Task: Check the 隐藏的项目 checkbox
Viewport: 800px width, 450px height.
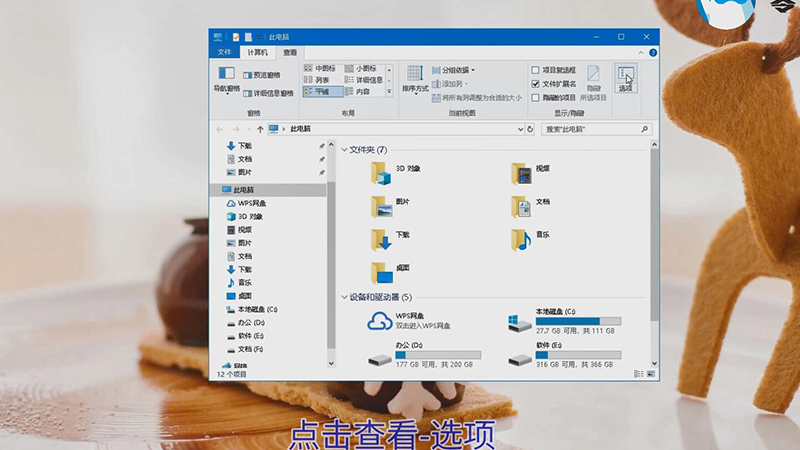Action: point(535,97)
